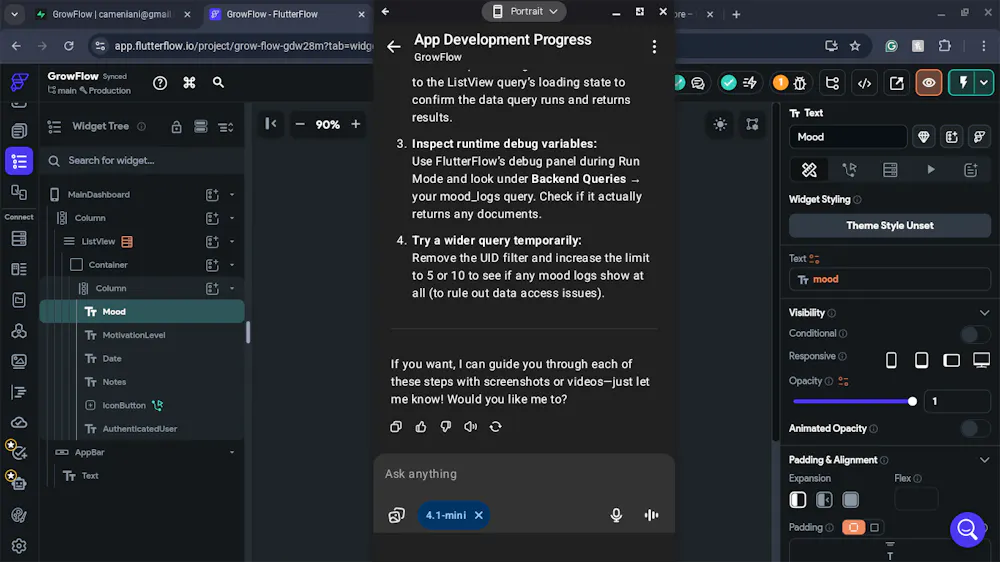Open the animations play tab icon

point(930,170)
